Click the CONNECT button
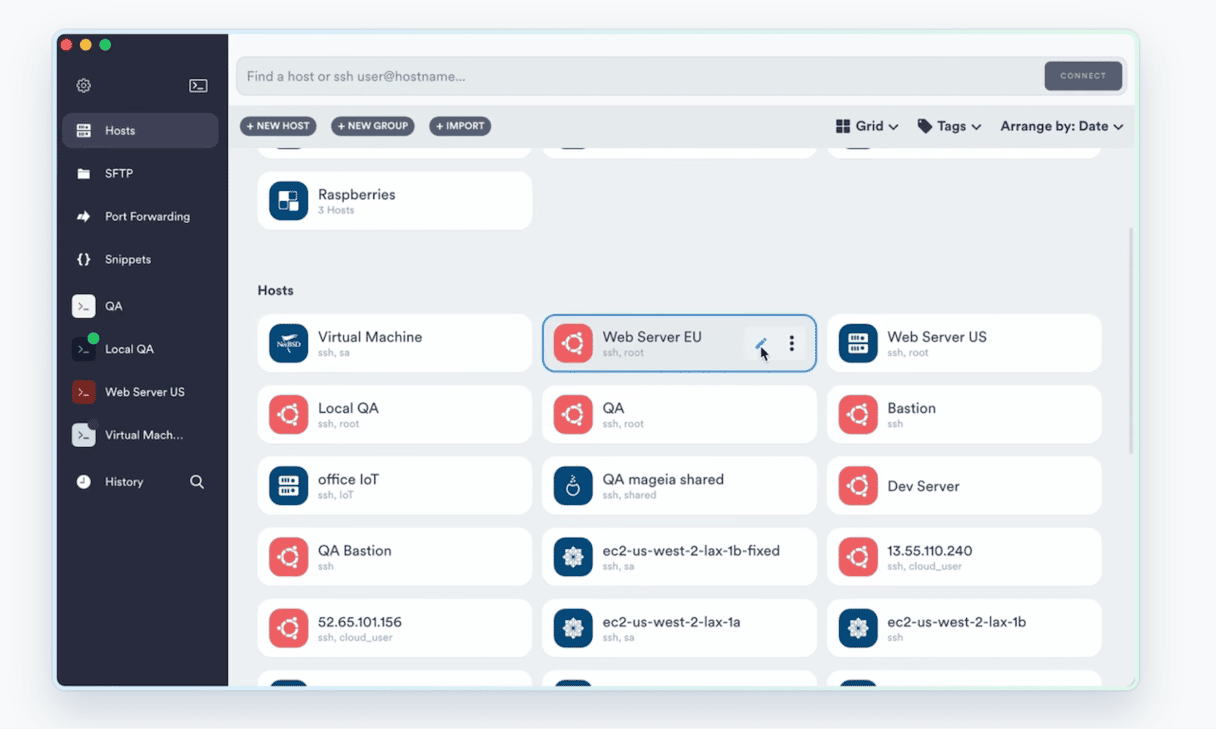Image resolution: width=1216 pixels, height=729 pixels. point(1083,76)
